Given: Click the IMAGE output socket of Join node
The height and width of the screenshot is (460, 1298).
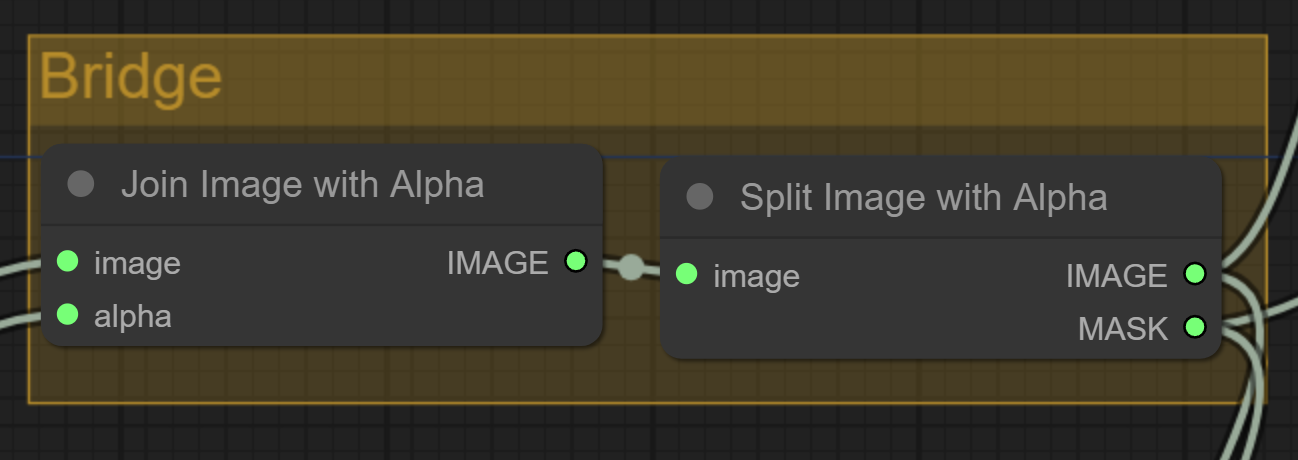Looking at the screenshot, I should click(575, 262).
